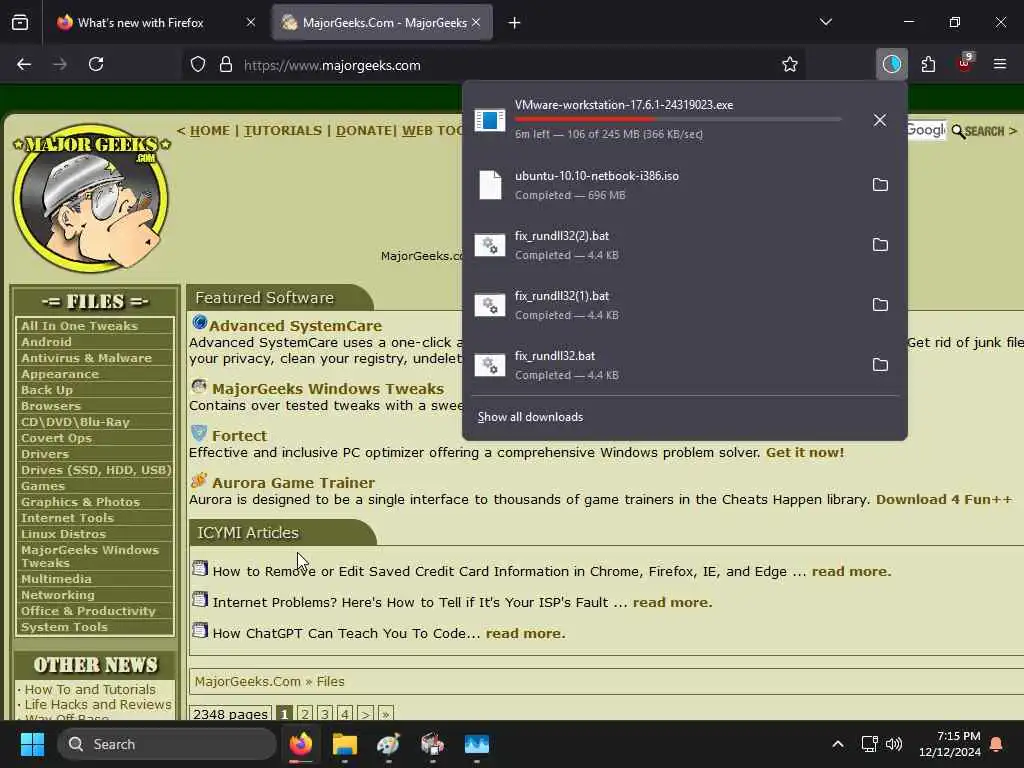Read more about saved credit card article
This screenshot has height=768, width=1024.
click(x=851, y=571)
